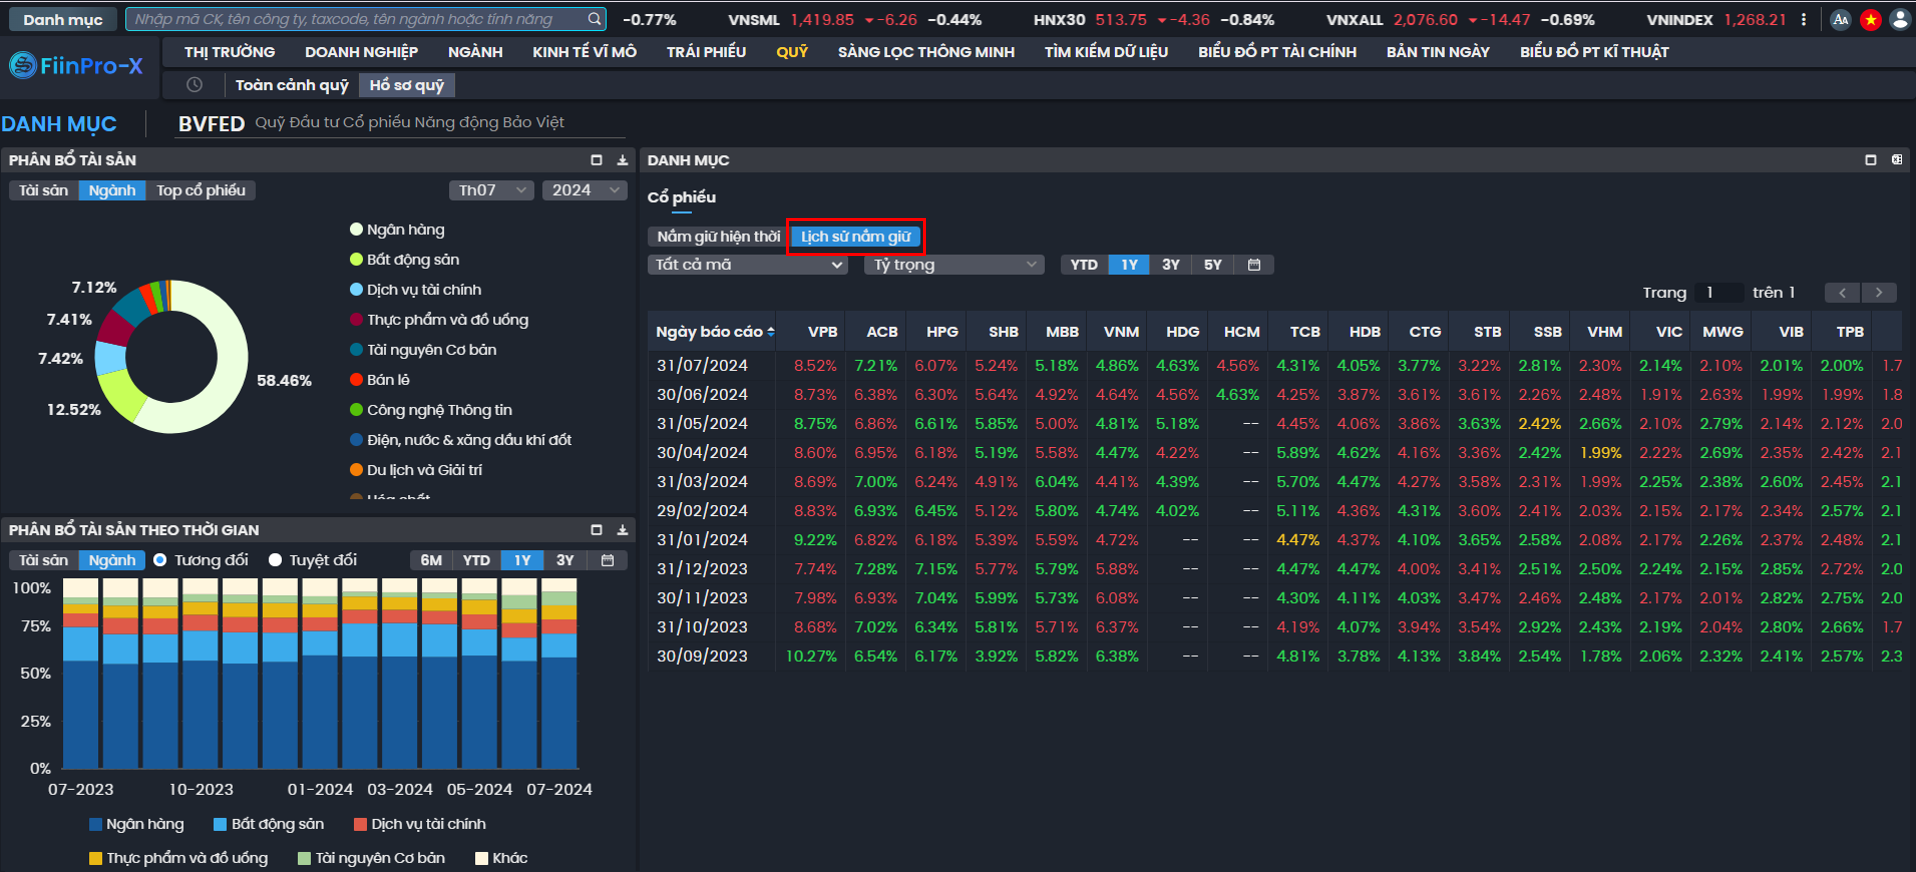Open the 2024 year dropdown

pyautogui.click(x=584, y=190)
